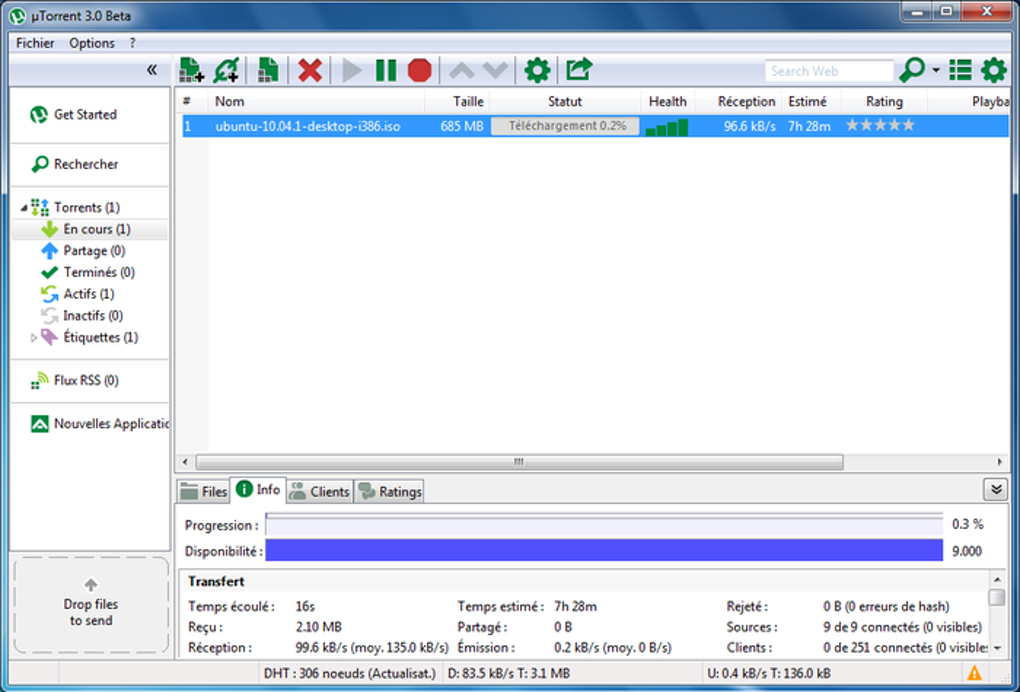Click the DHT : 306 noeuds status entry
Image resolution: width=1020 pixels, height=692 pixels.
click(x=349, y=673)
